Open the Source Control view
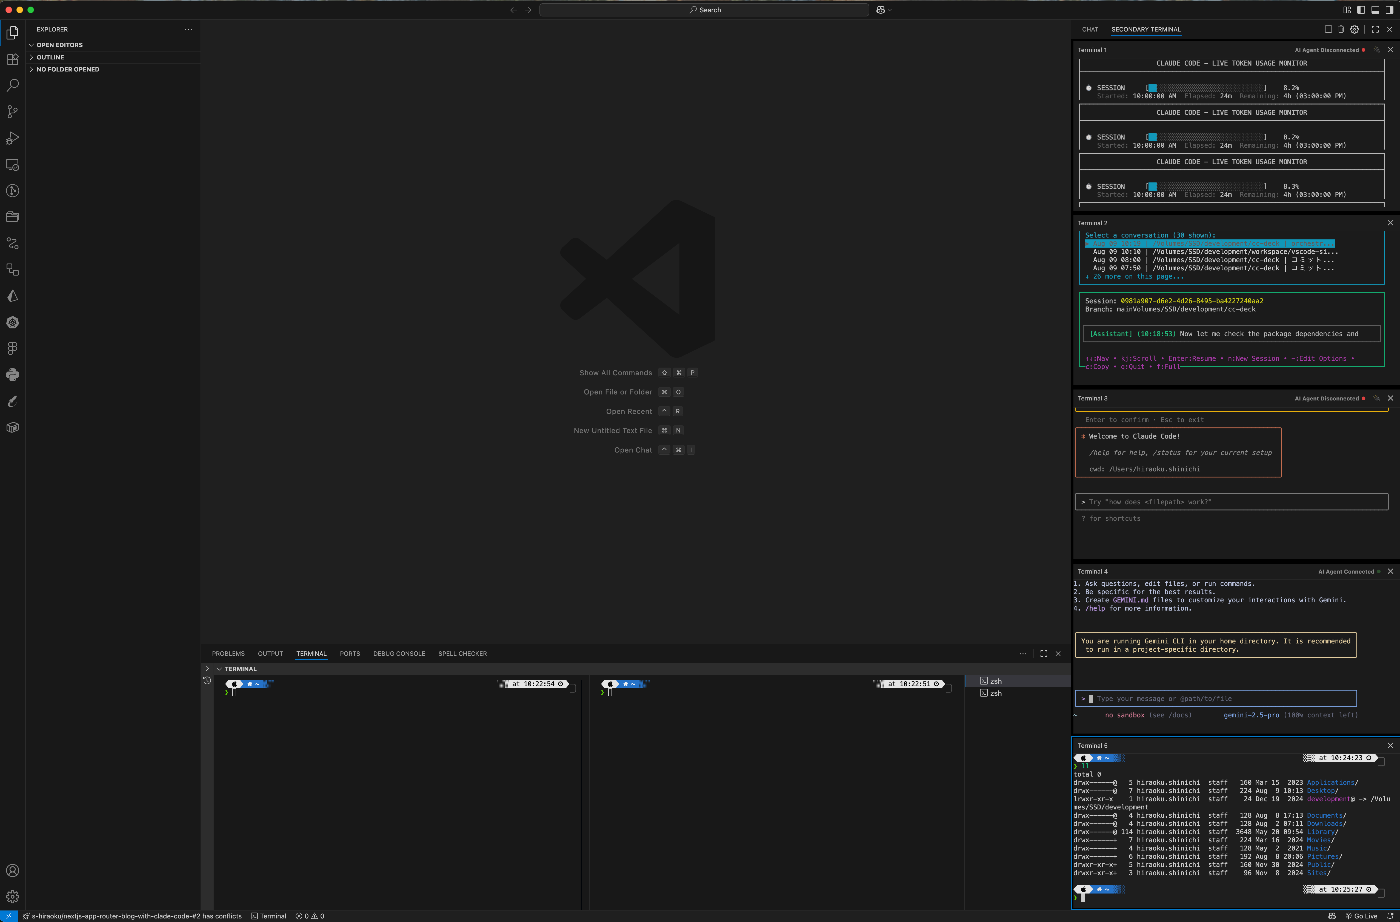The image size is (1400, 922). point(13,112)
